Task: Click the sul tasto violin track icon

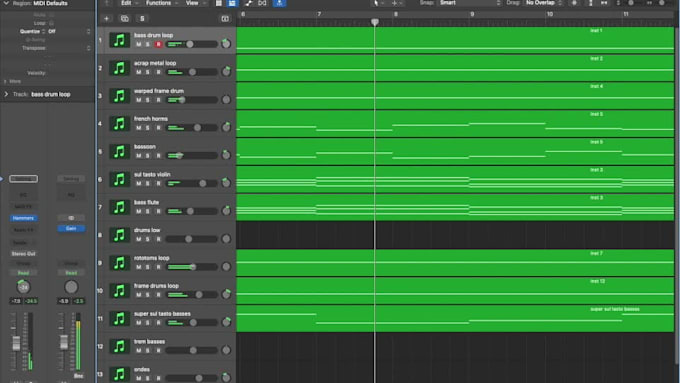Action: point(119,180)
